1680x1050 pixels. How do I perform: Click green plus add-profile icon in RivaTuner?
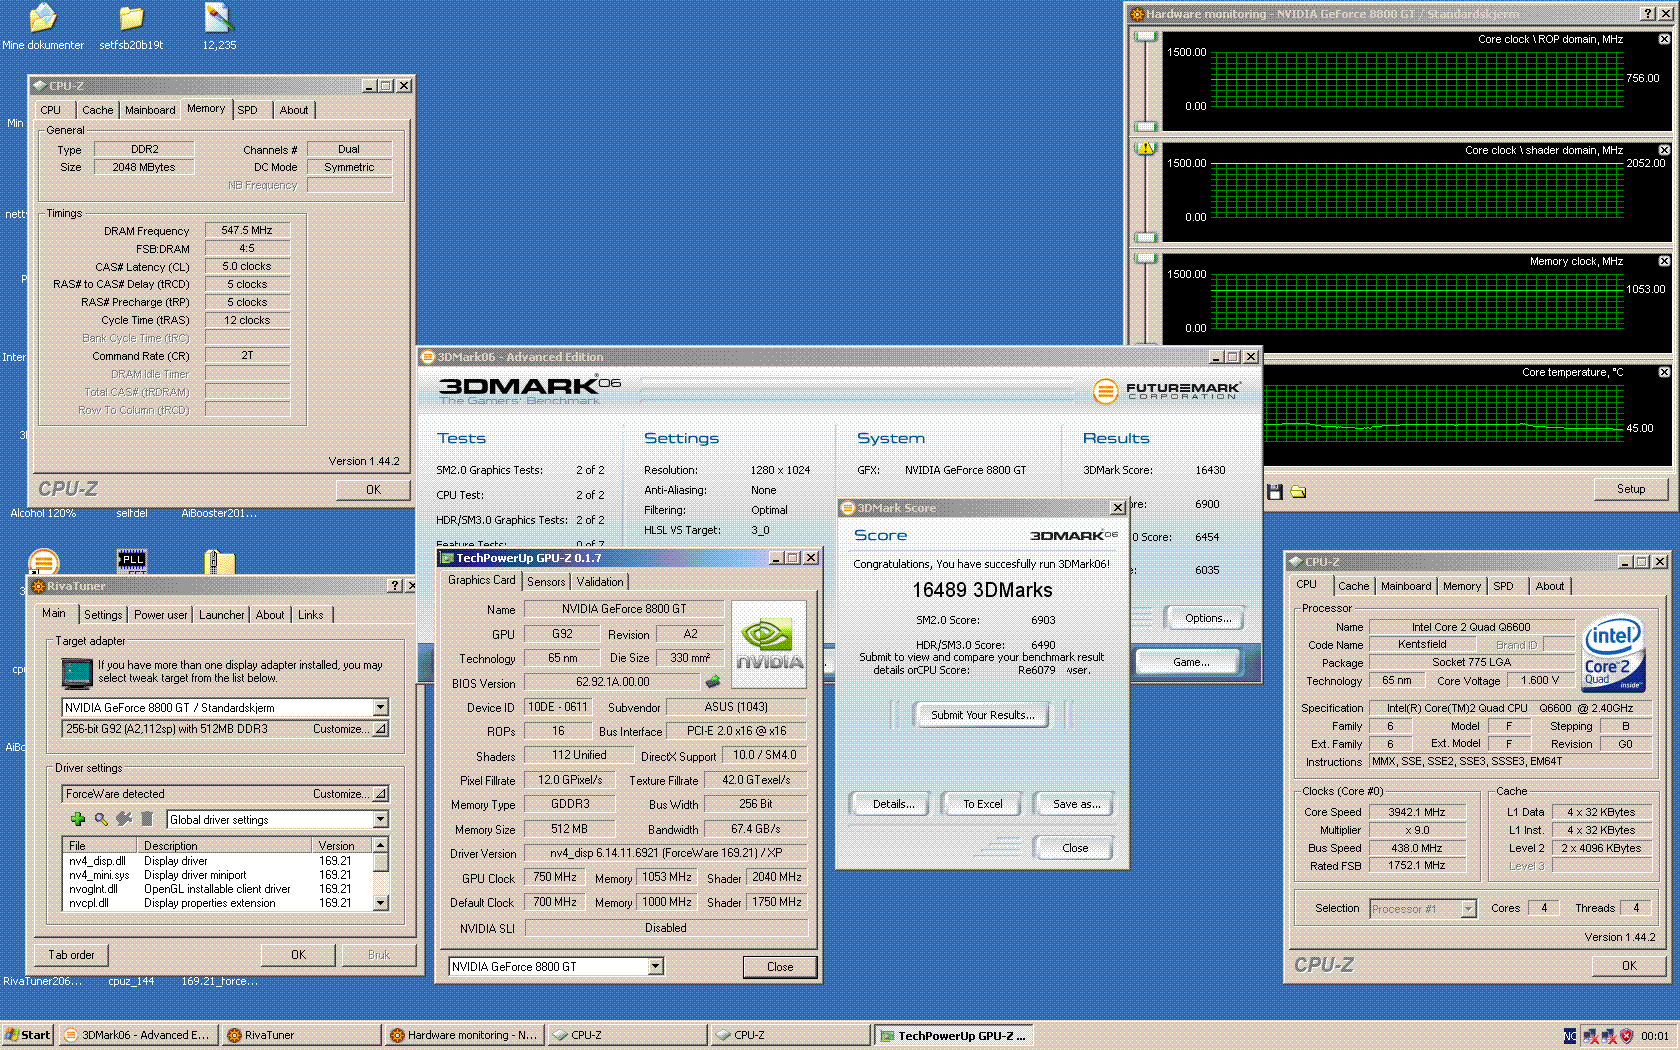(x=77, y=819)
